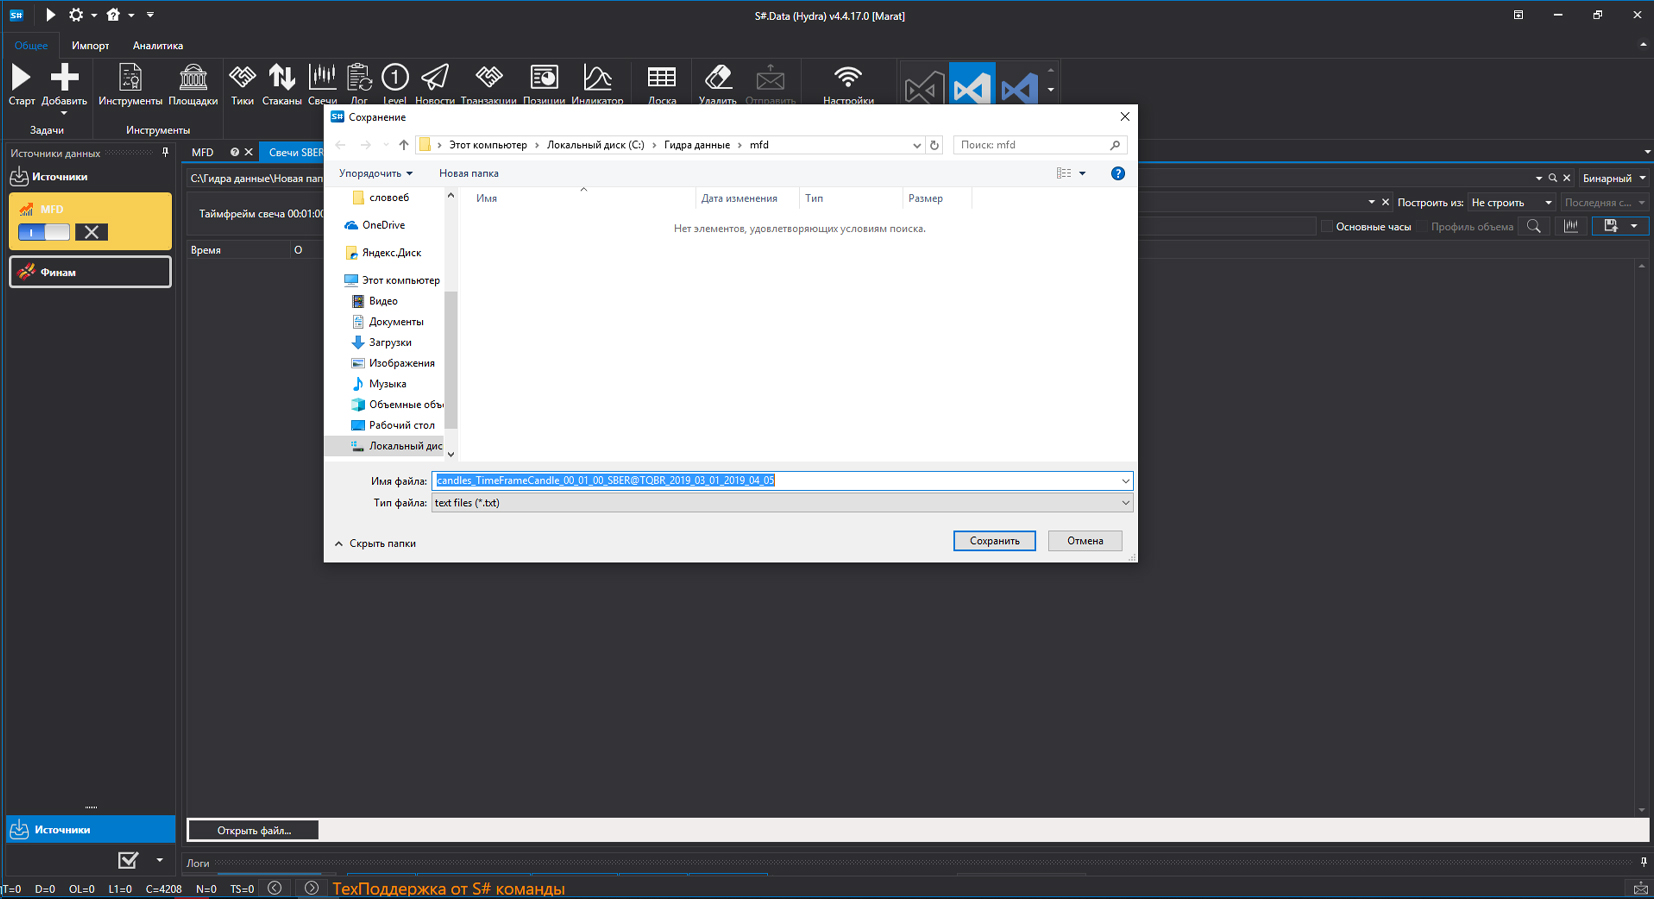1654x899 pixels.
Task: Switch to the Аналитика ribbon tab
Action: click(x=158, y=45)
